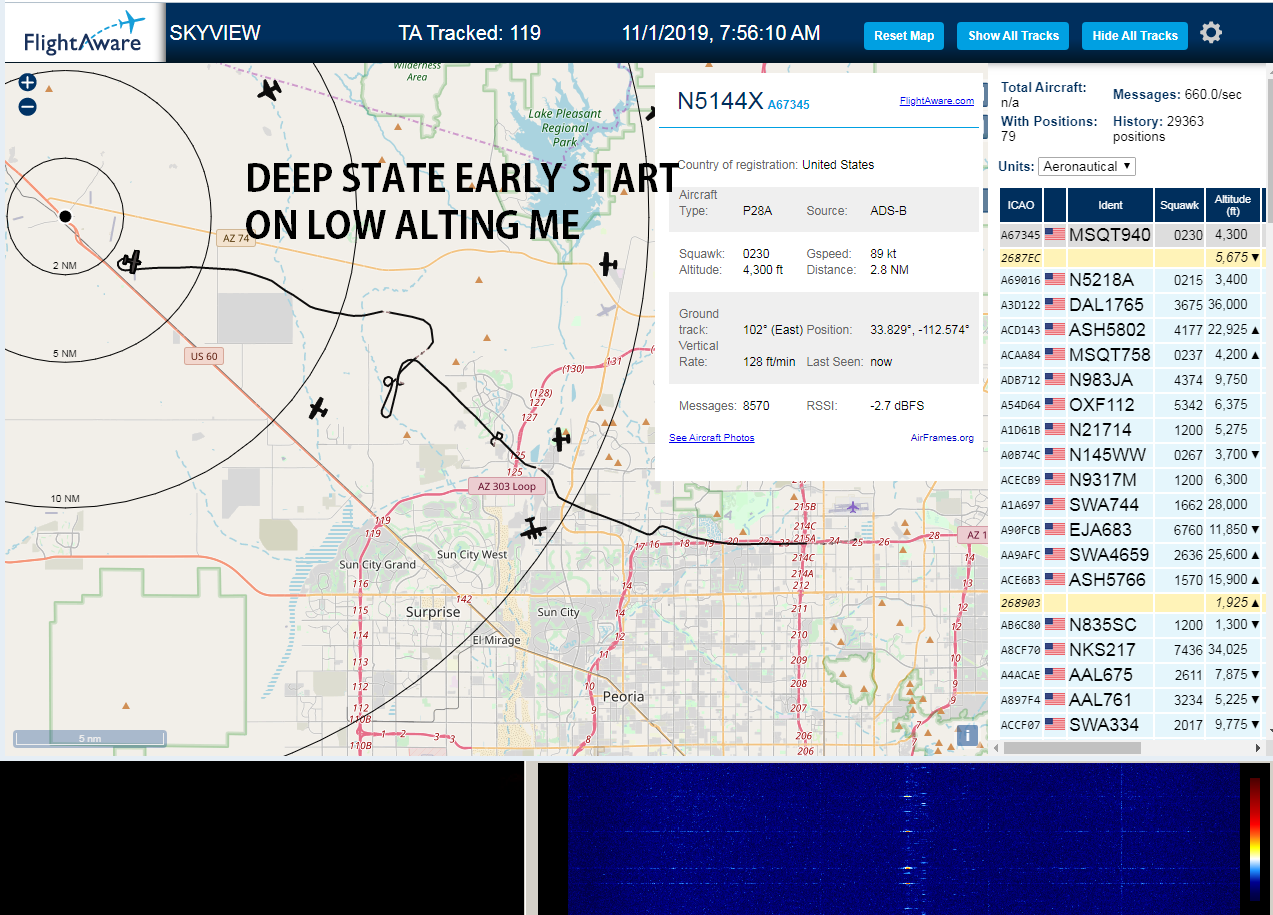Click the spectrum waterfall display
This screenshot has height=915, width=1273.
coord(903,838)
